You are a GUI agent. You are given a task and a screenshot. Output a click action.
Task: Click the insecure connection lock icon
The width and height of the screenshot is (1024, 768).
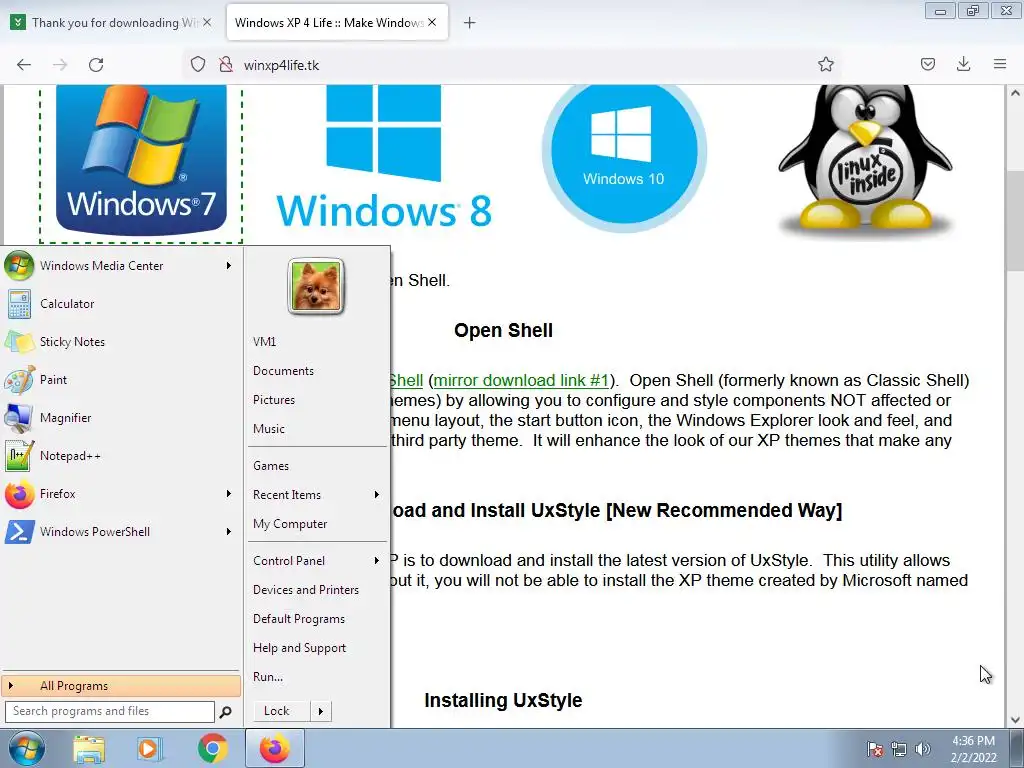(x=226, y=65)
